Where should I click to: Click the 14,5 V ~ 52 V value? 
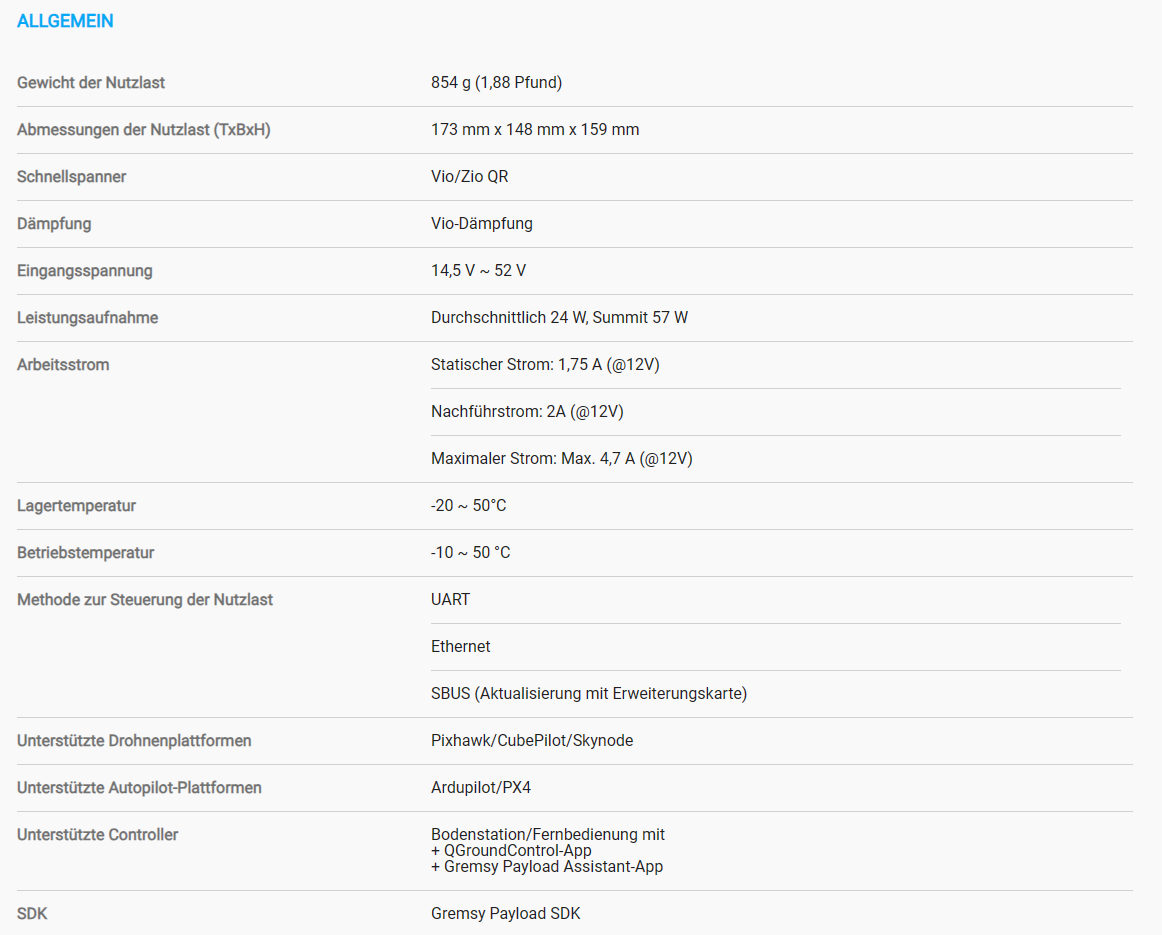pos(479,271)
